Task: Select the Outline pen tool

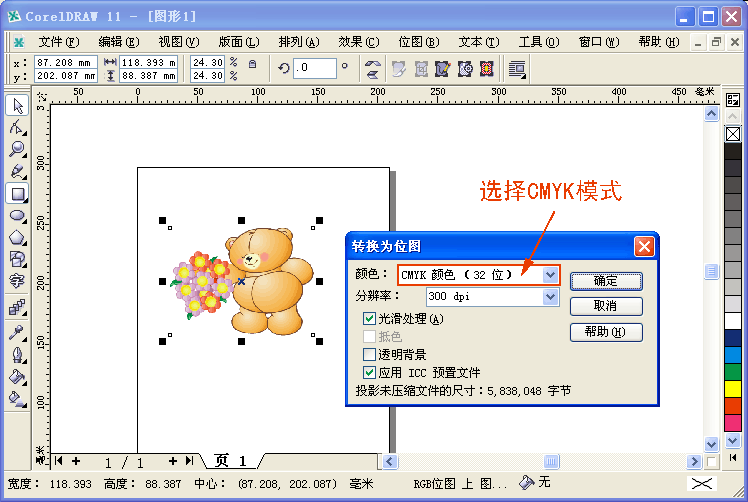Action: [x=17, y=355]
